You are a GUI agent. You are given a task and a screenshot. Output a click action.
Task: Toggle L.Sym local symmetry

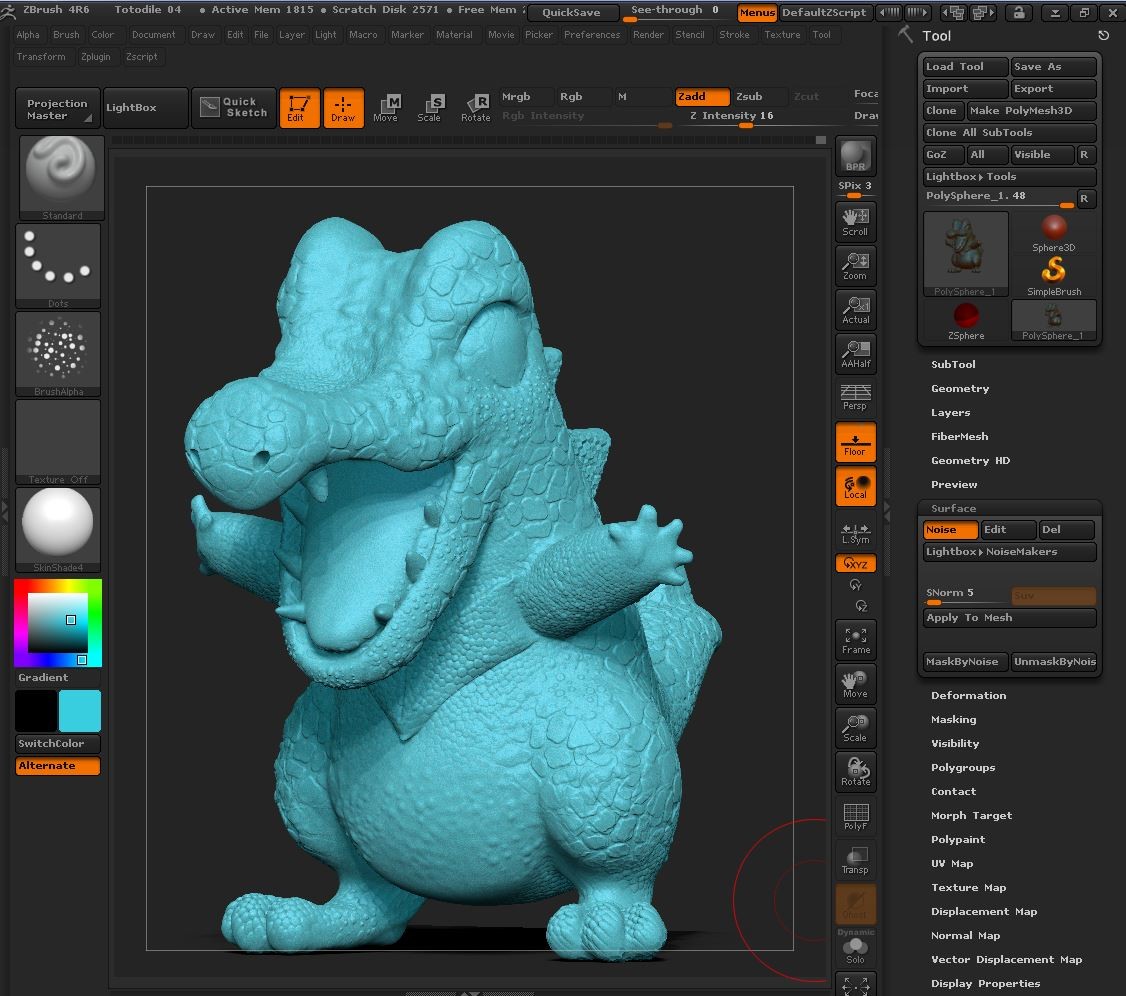855,534
